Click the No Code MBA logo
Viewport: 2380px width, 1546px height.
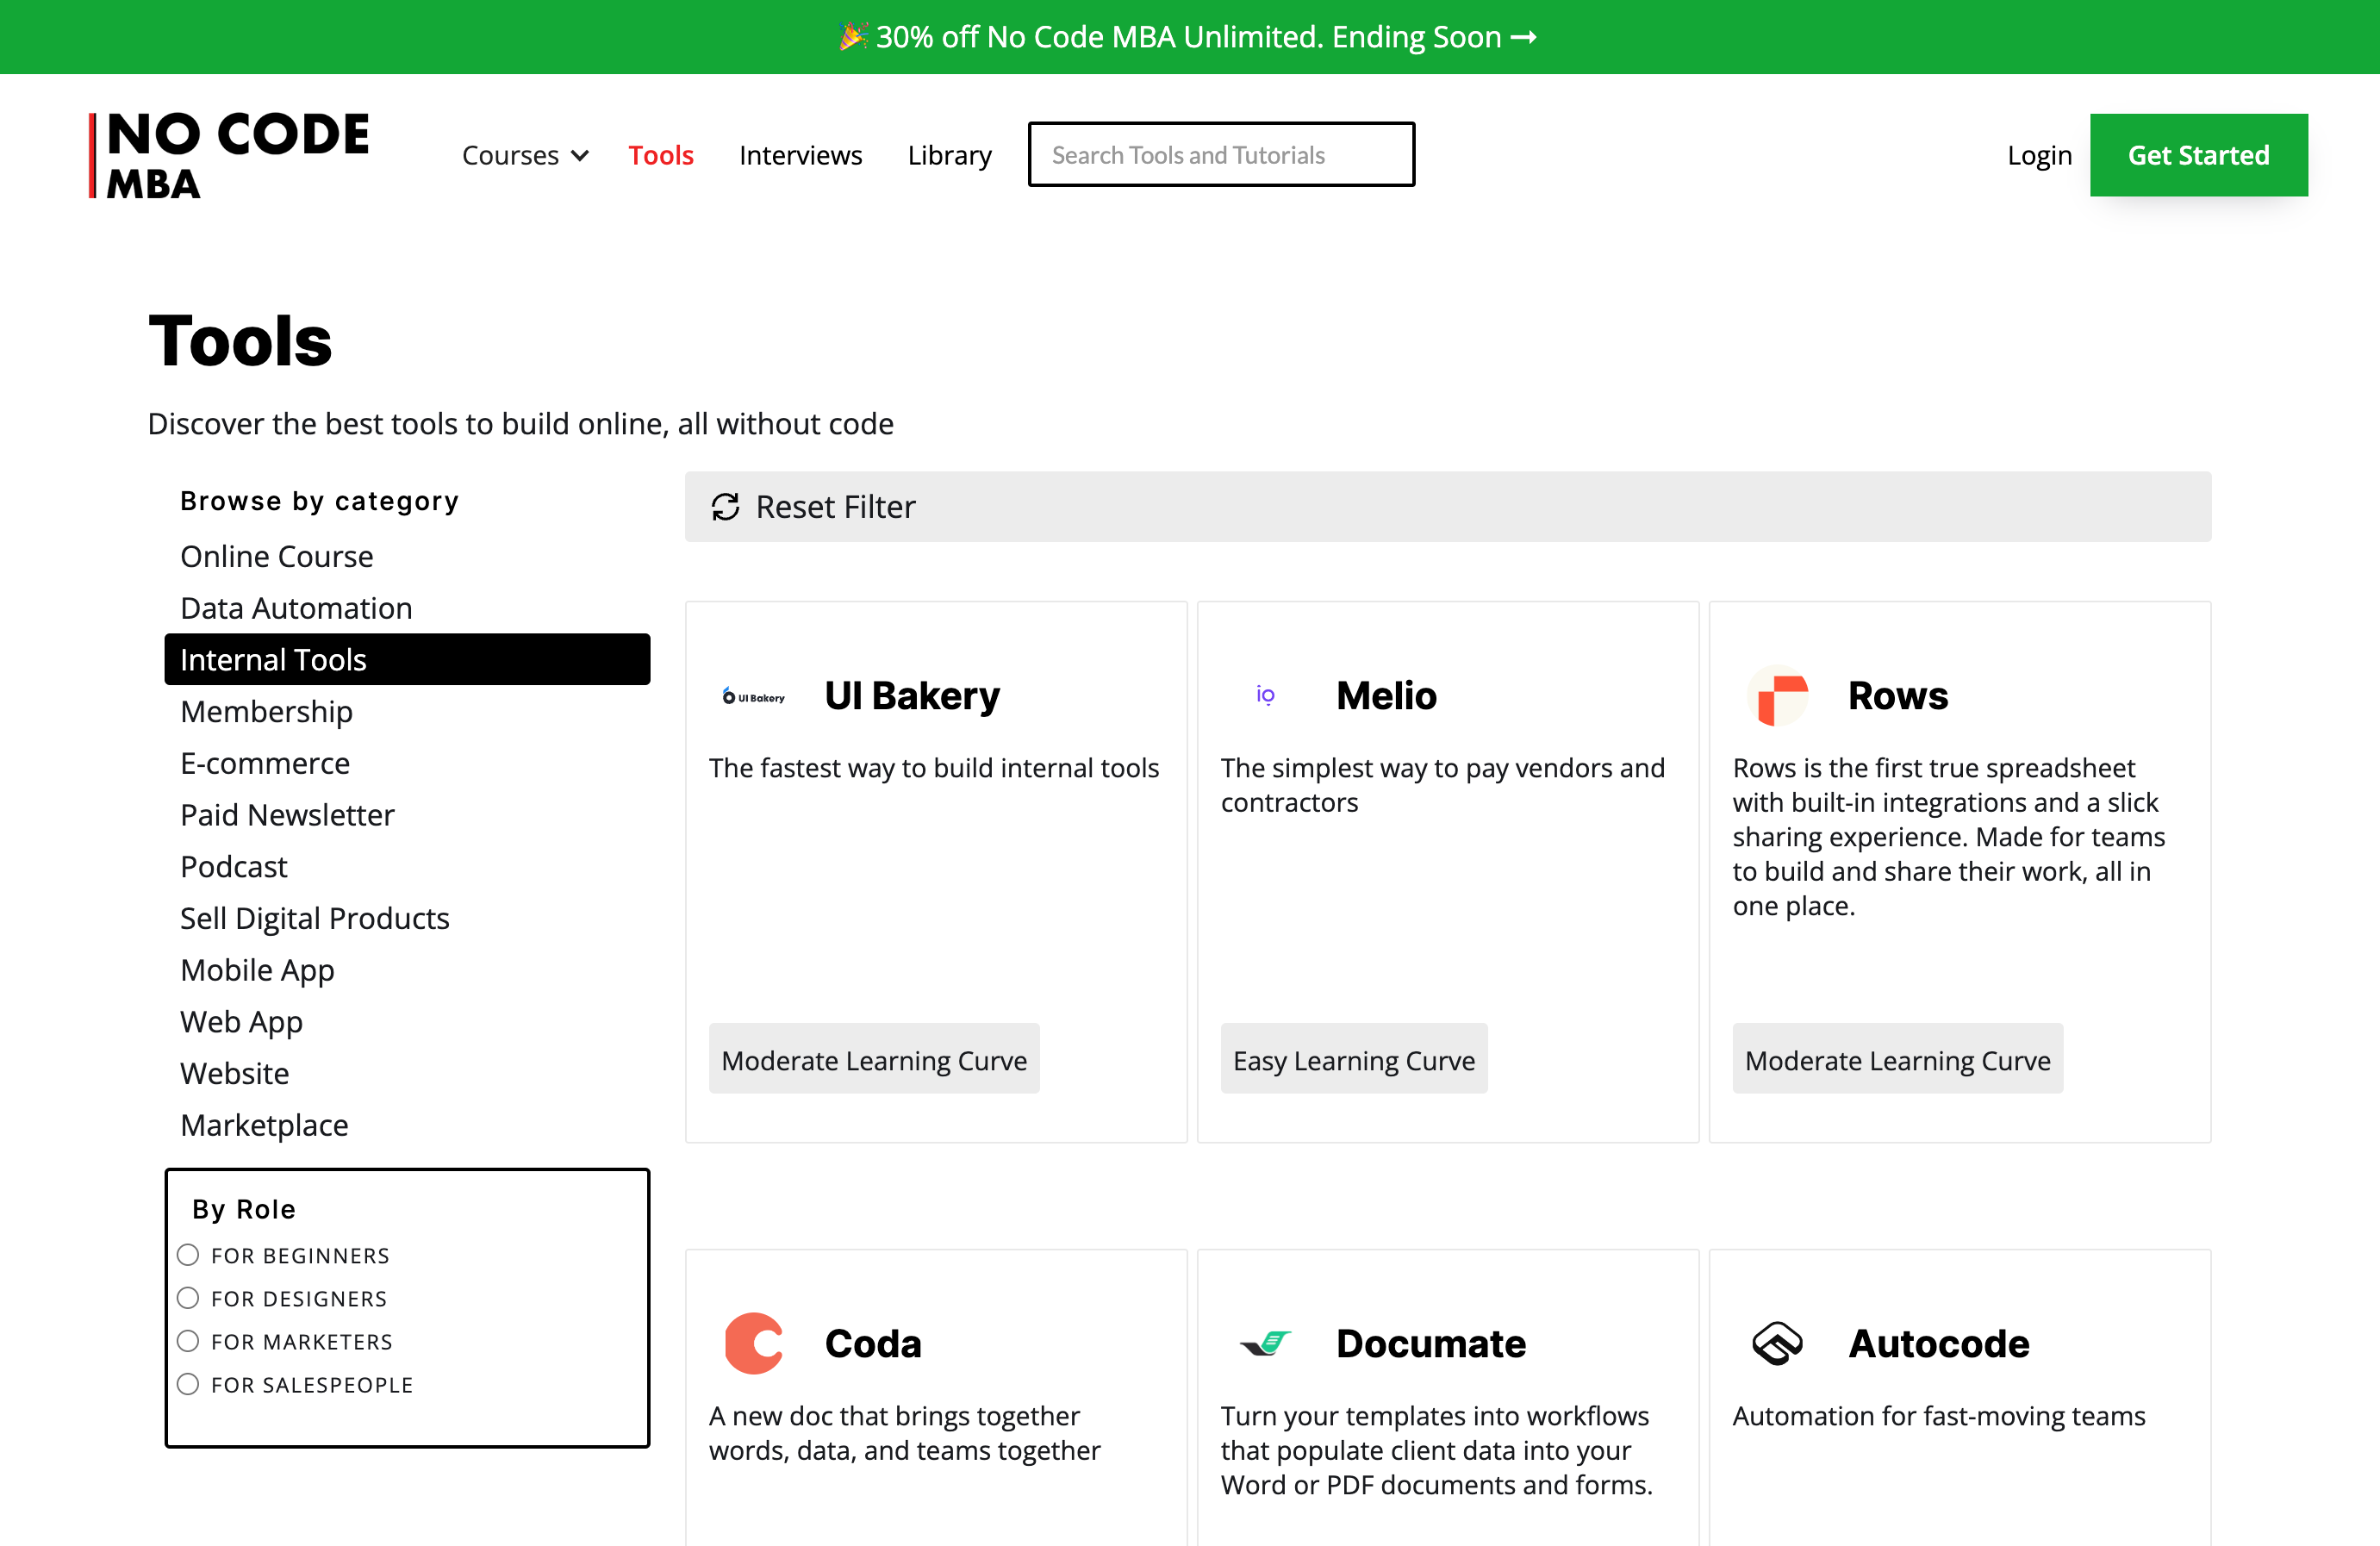tap(229, 155)
